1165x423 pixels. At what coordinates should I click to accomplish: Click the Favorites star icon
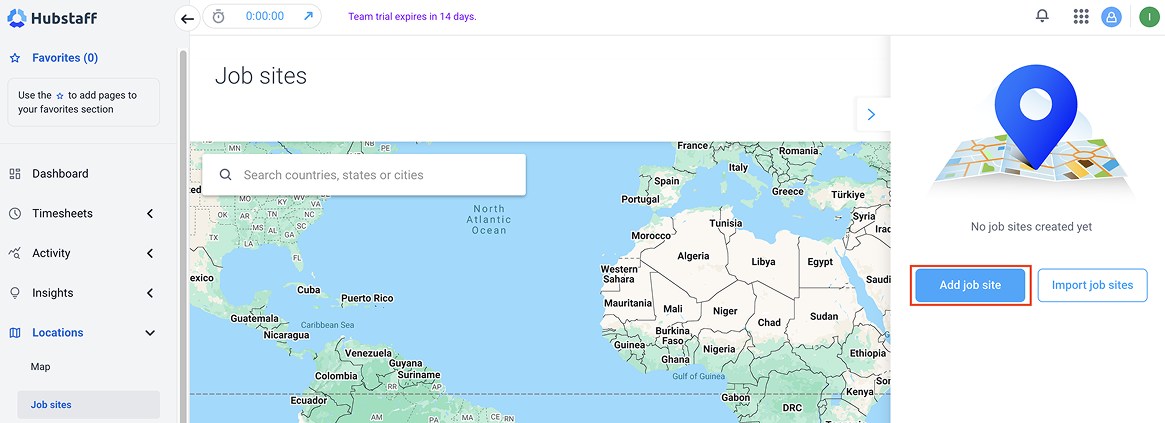(15, 58)
